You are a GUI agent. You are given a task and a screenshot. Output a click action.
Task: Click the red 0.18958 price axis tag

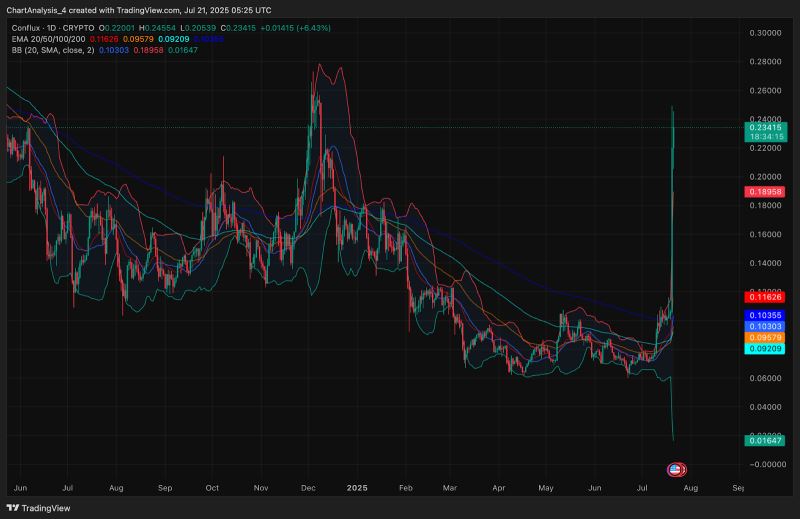click(x=765, y=191)
